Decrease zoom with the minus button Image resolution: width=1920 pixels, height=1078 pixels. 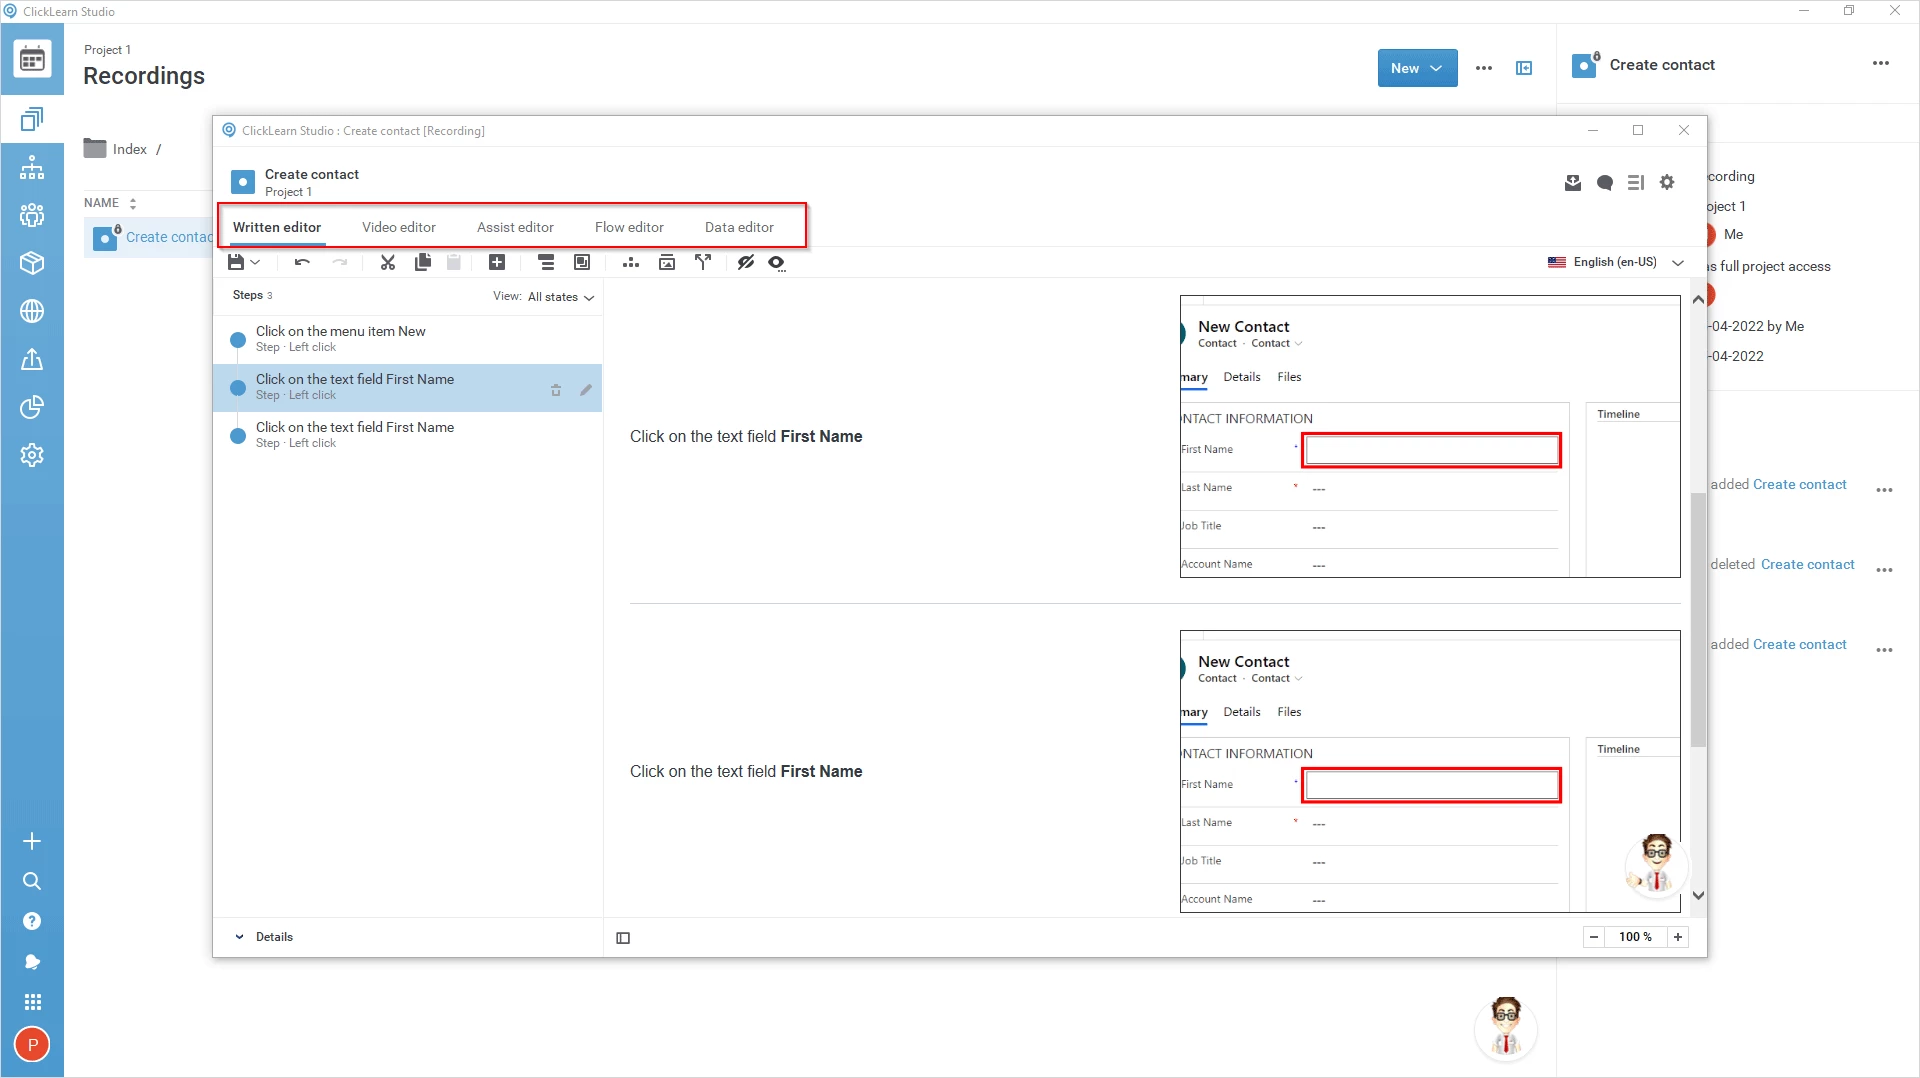[x=1594, y=937]
